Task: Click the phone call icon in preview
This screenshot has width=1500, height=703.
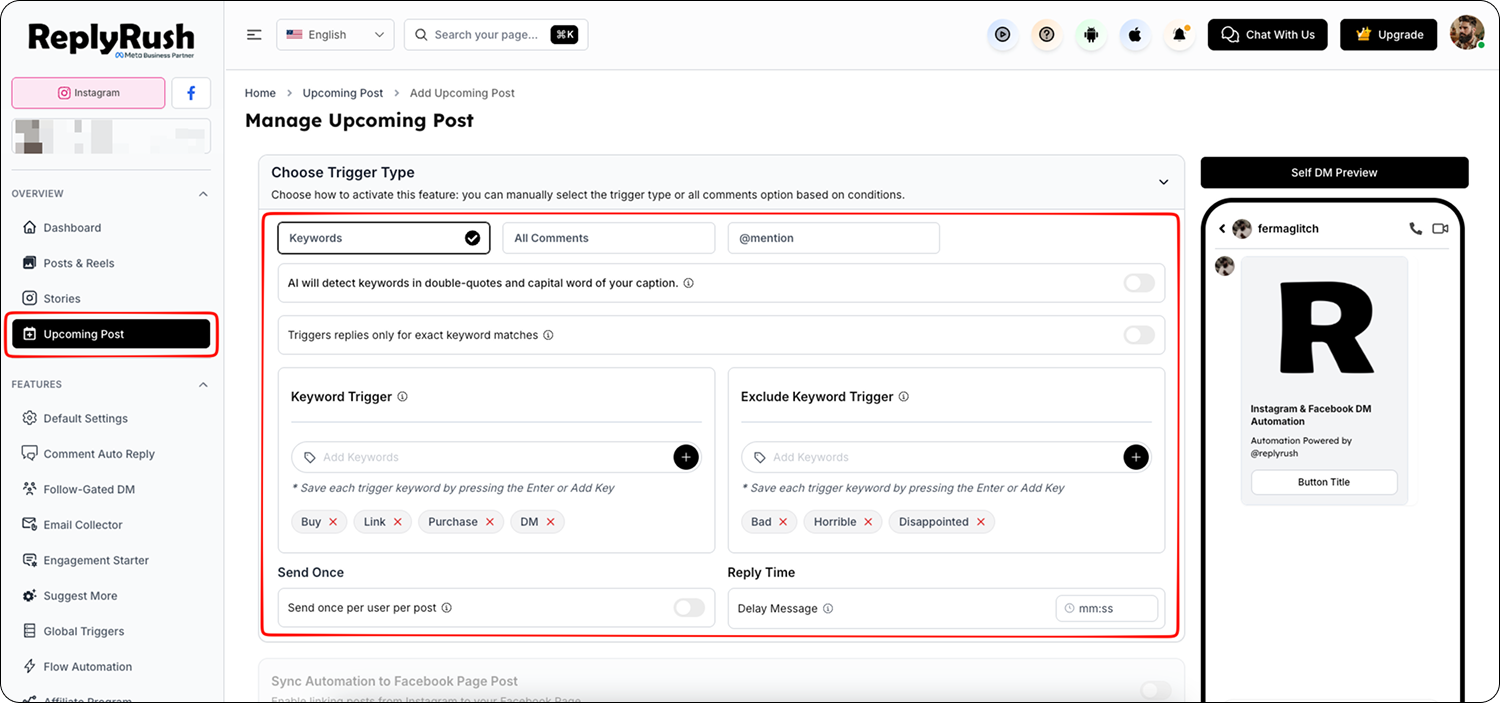Action: 1415,229
